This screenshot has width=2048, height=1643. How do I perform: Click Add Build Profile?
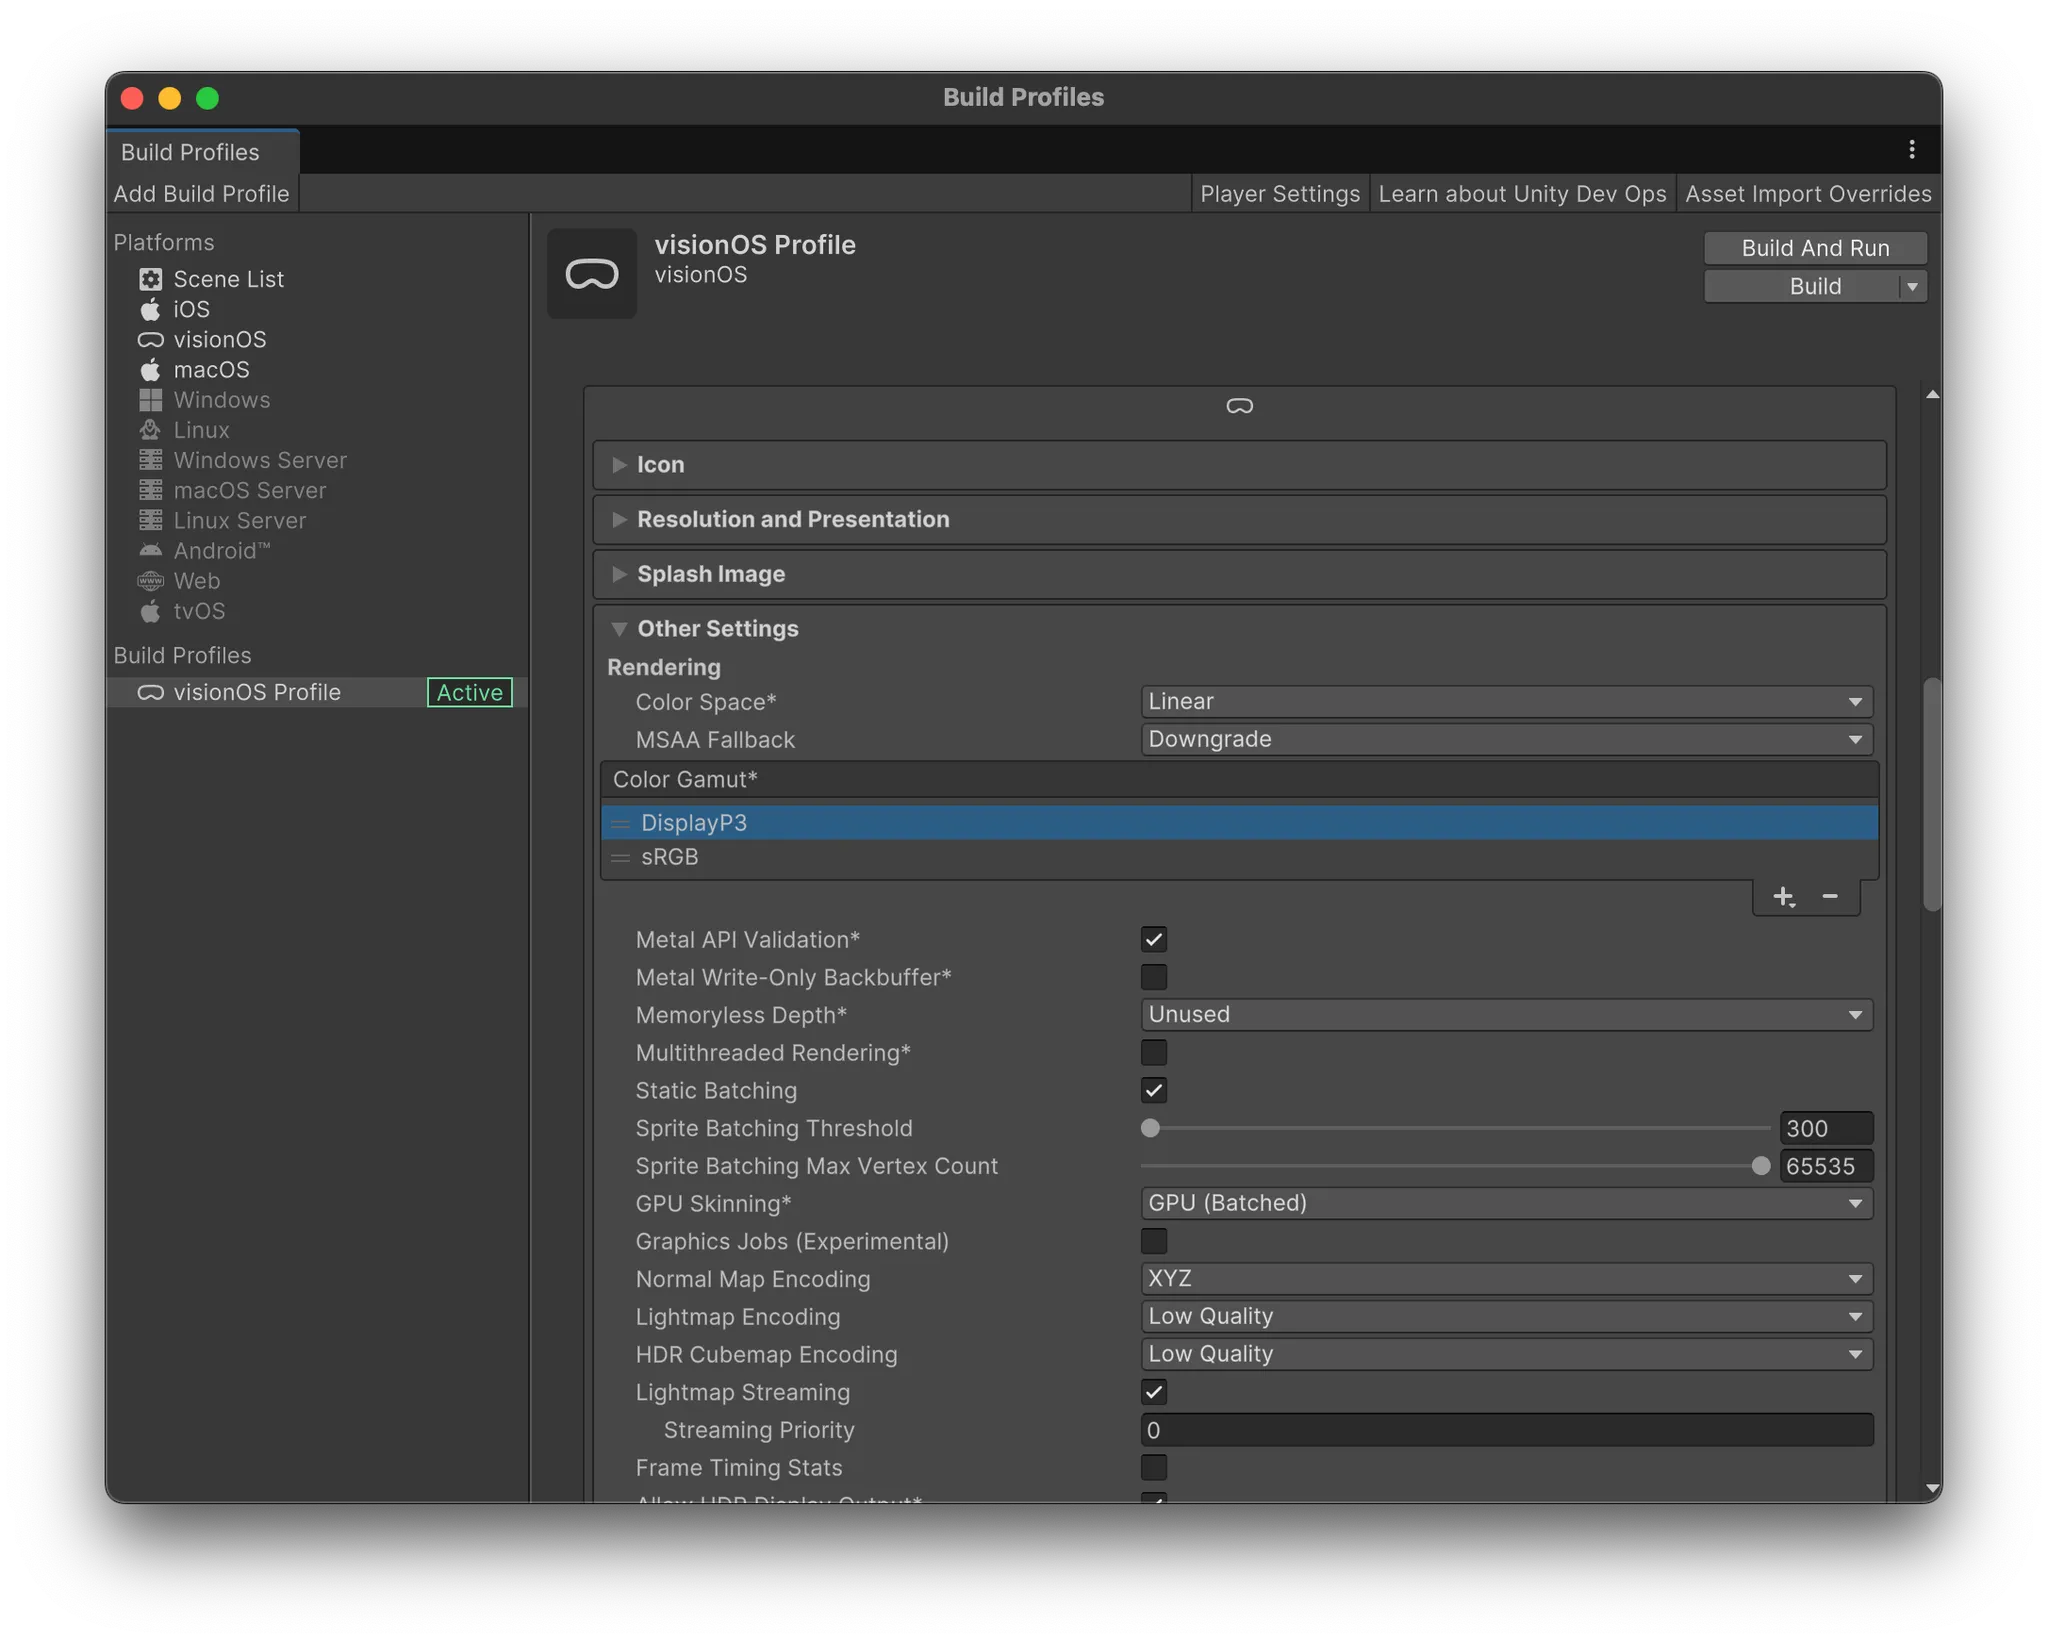click(x=201, y=194)
